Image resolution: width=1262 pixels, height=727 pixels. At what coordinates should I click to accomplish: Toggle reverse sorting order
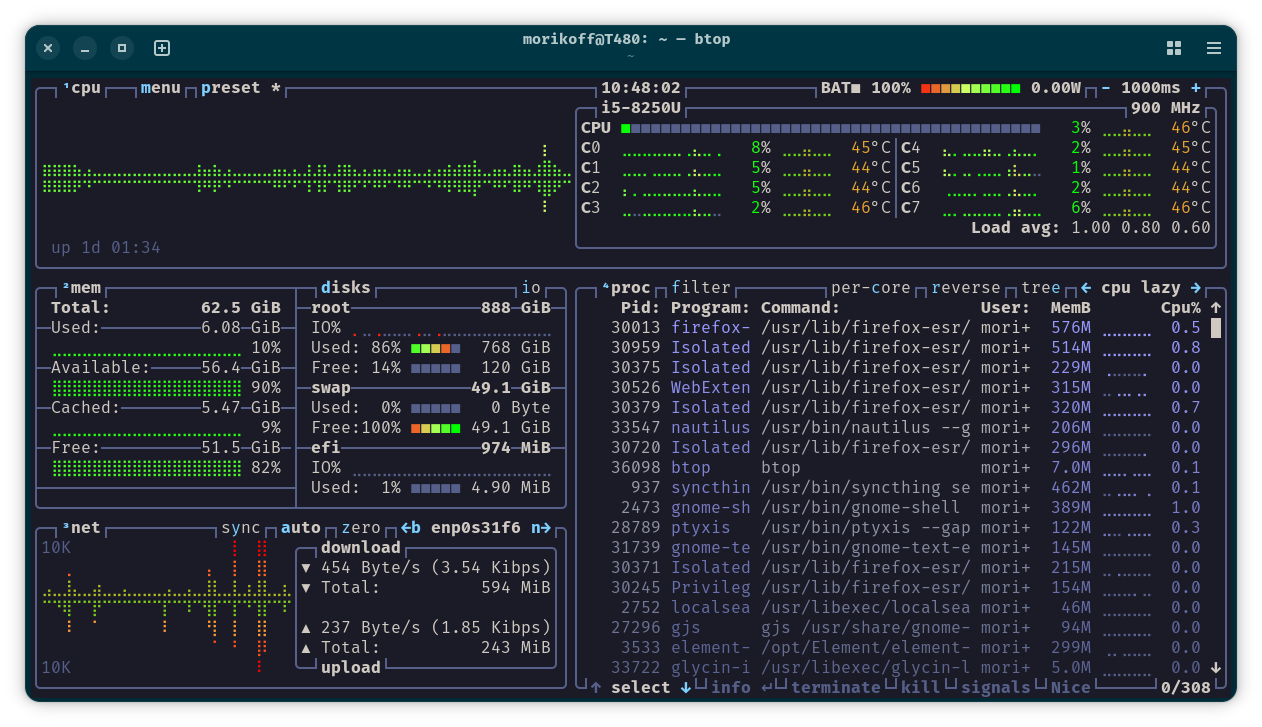tap(966, 288)
